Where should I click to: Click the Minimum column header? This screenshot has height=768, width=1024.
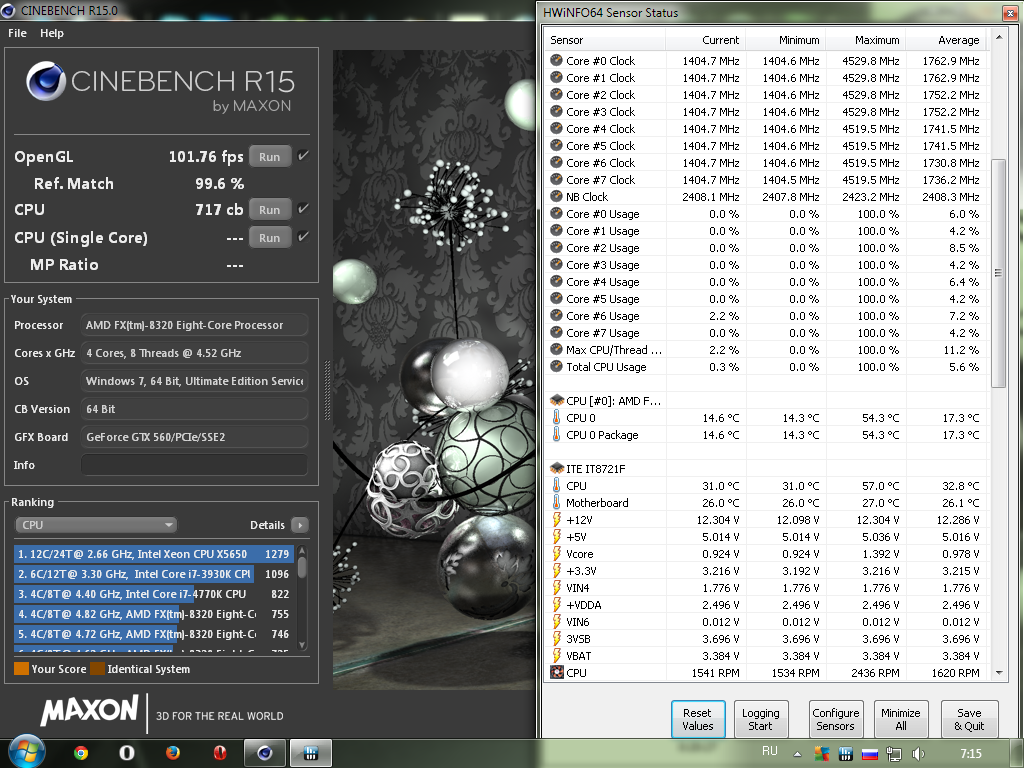[786, 40]
